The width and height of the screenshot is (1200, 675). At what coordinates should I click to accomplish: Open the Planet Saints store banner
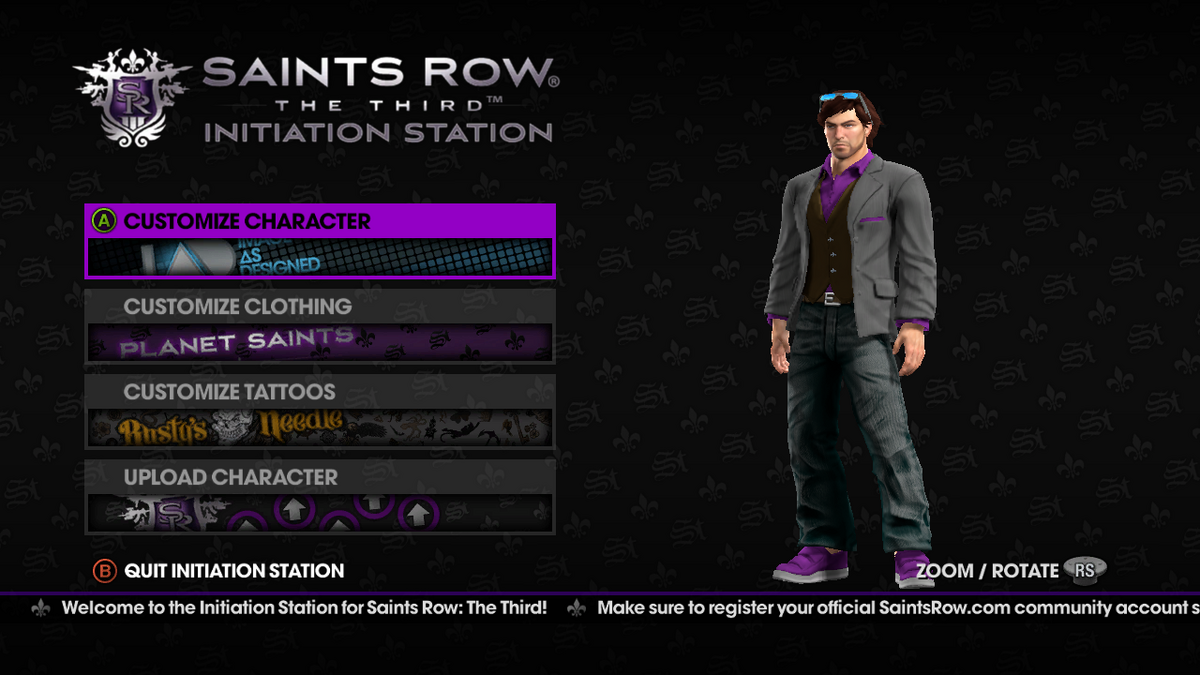point(320,343)
